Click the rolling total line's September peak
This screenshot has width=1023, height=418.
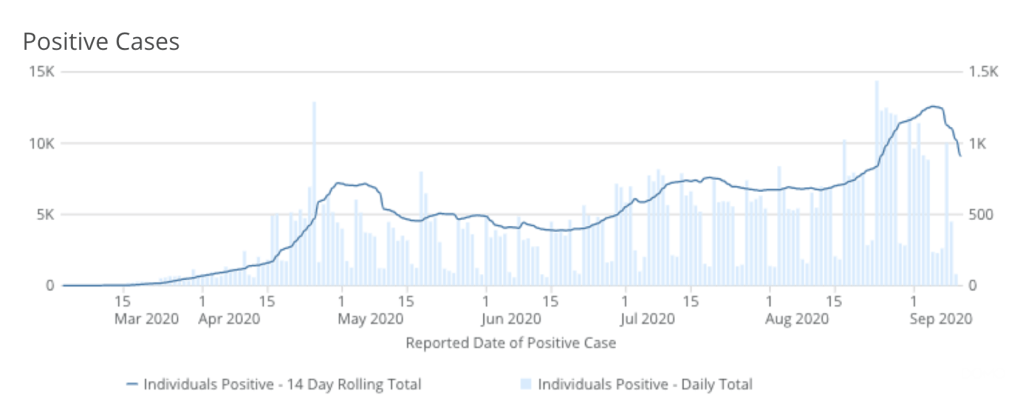point(934,106)
